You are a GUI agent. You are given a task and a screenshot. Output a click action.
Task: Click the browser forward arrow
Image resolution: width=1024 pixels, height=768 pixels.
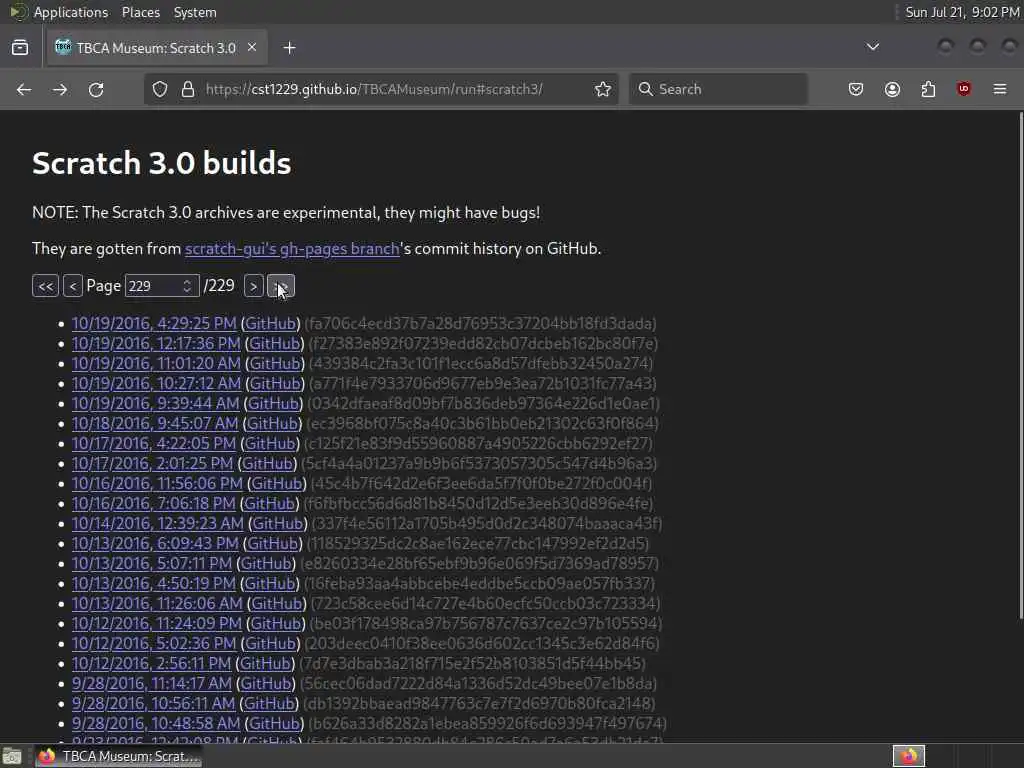click(60, 89)
